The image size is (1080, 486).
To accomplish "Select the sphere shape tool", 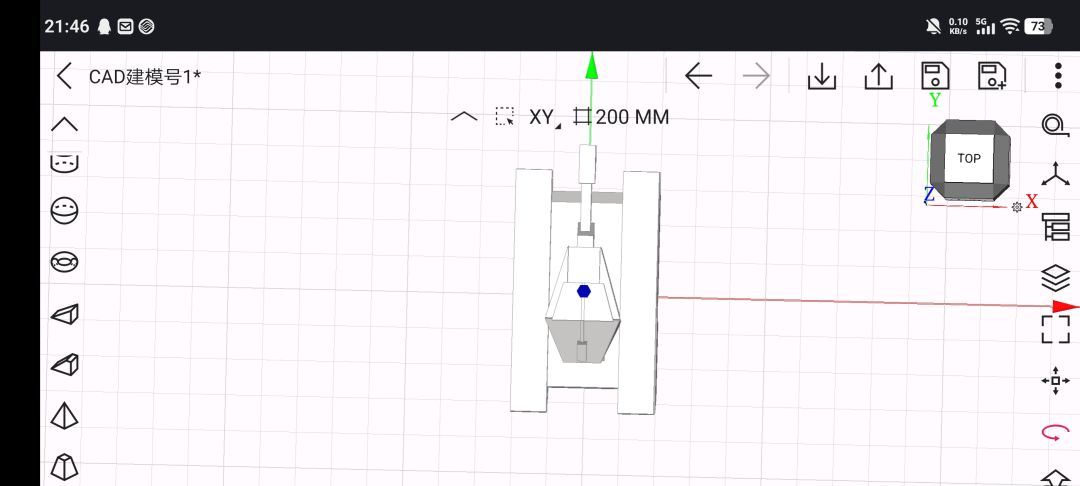I will [x=65, y=210].
